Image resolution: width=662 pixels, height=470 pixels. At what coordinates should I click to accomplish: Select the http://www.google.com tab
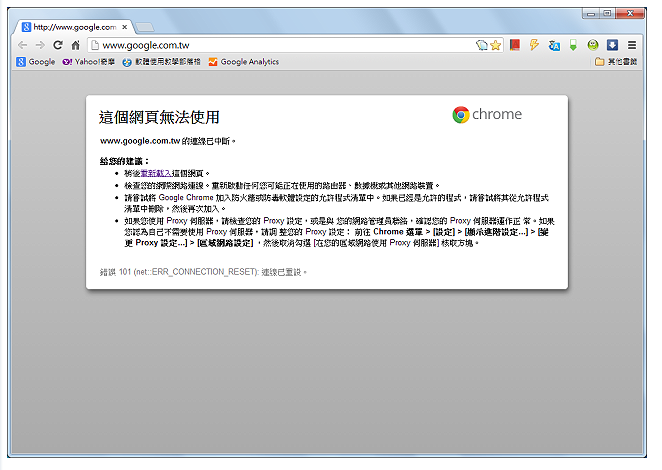[74, 27]
